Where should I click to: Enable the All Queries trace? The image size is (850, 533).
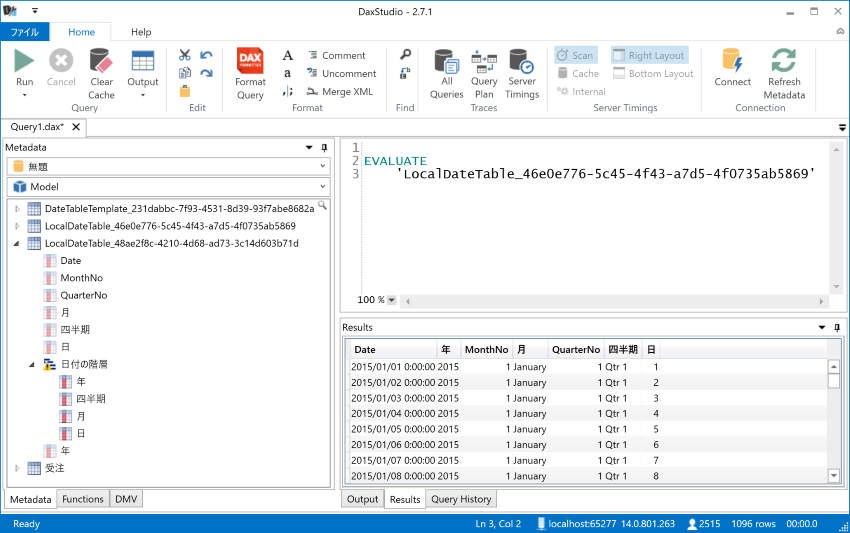point(447,74)
